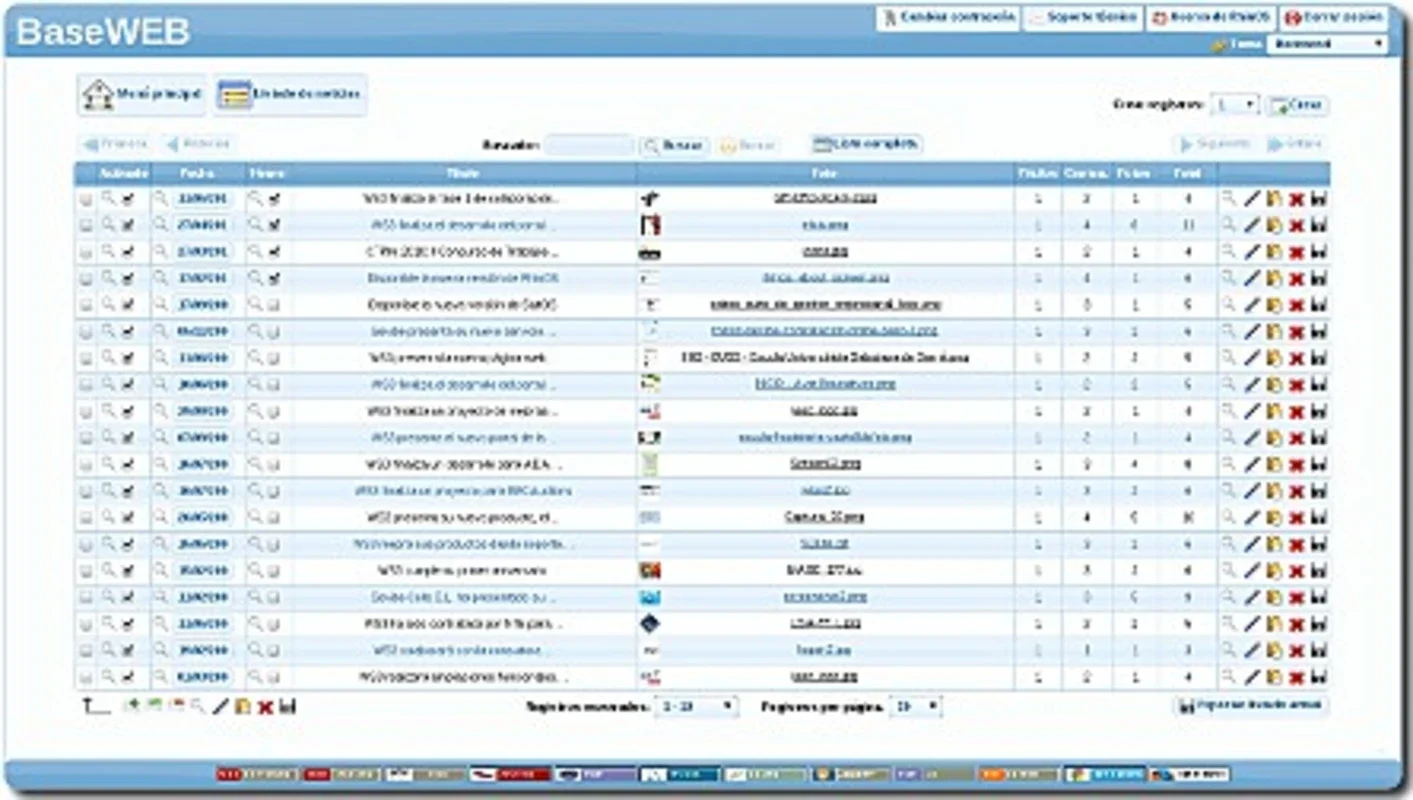Image resolution: width=1413 pixels, height=800 pixels.
Task: Open photo filename link in first row
Action: 825,198
